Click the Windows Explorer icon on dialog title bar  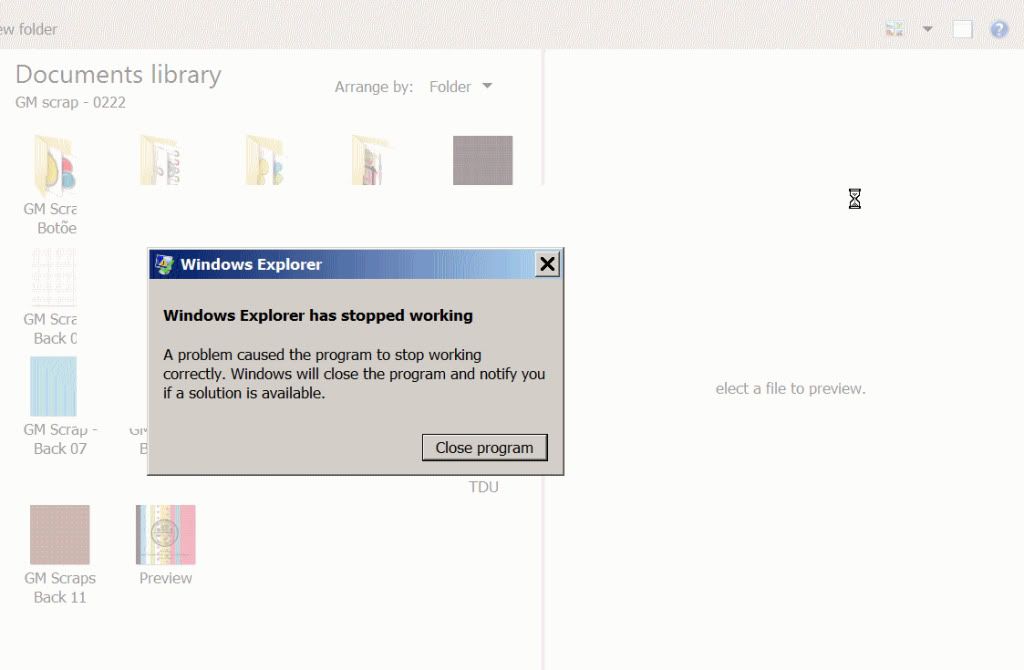pyautogui.click(x=165, y=264)
